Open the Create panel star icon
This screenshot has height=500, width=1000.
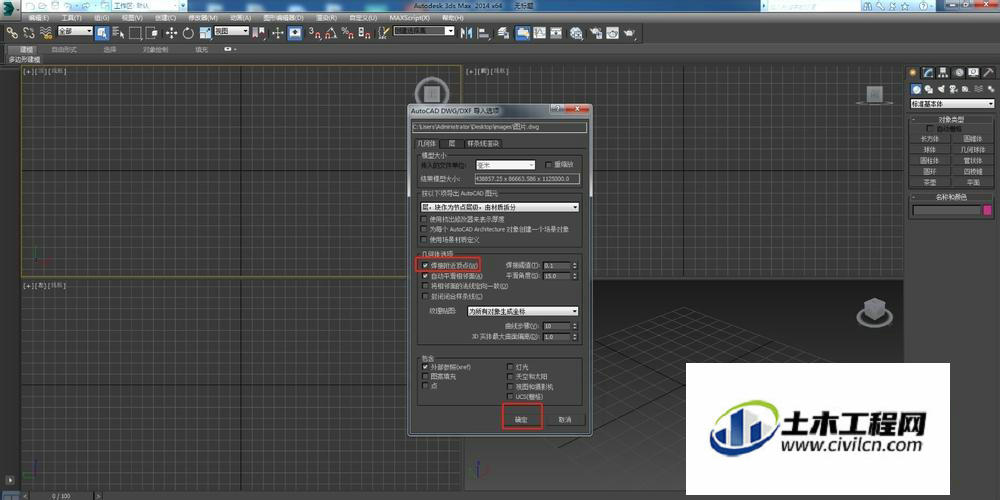pyautogui.click(x=913, y=73)
